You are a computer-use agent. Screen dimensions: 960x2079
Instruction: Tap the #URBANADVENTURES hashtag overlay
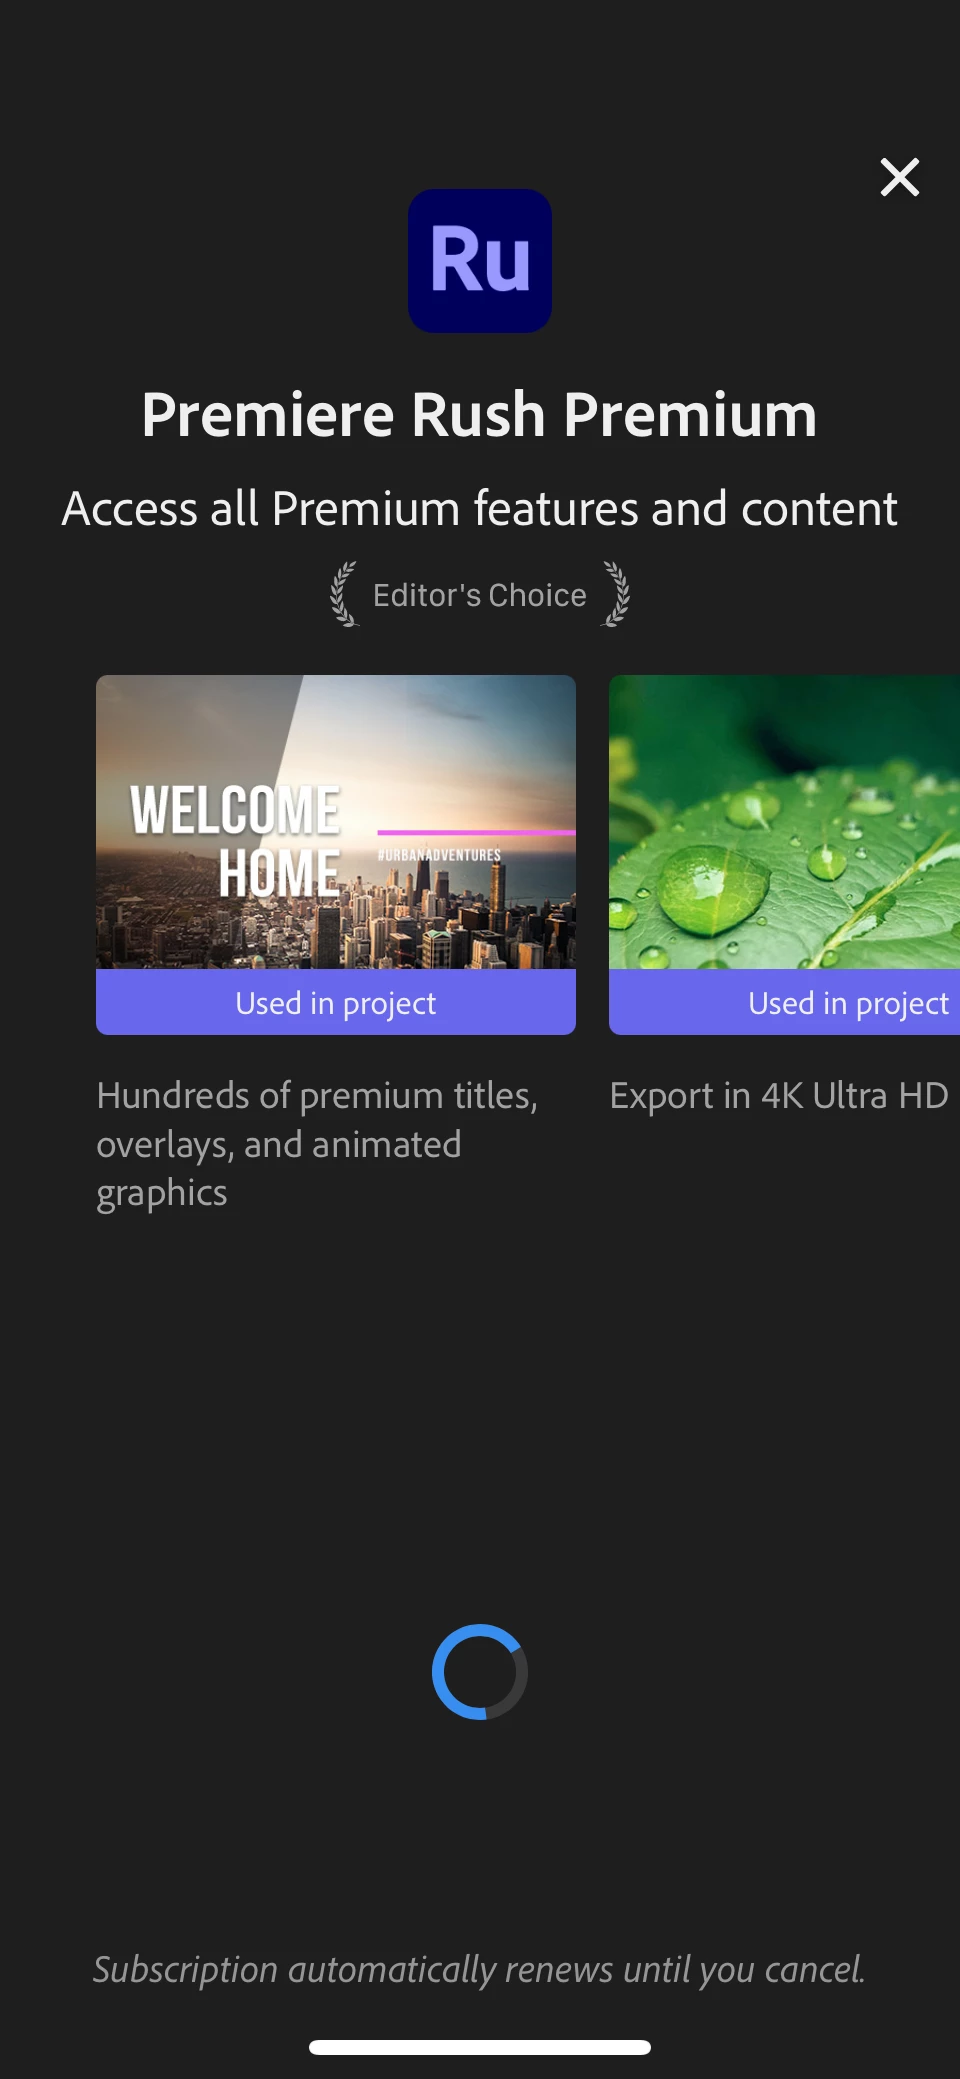tap(439, 855)
